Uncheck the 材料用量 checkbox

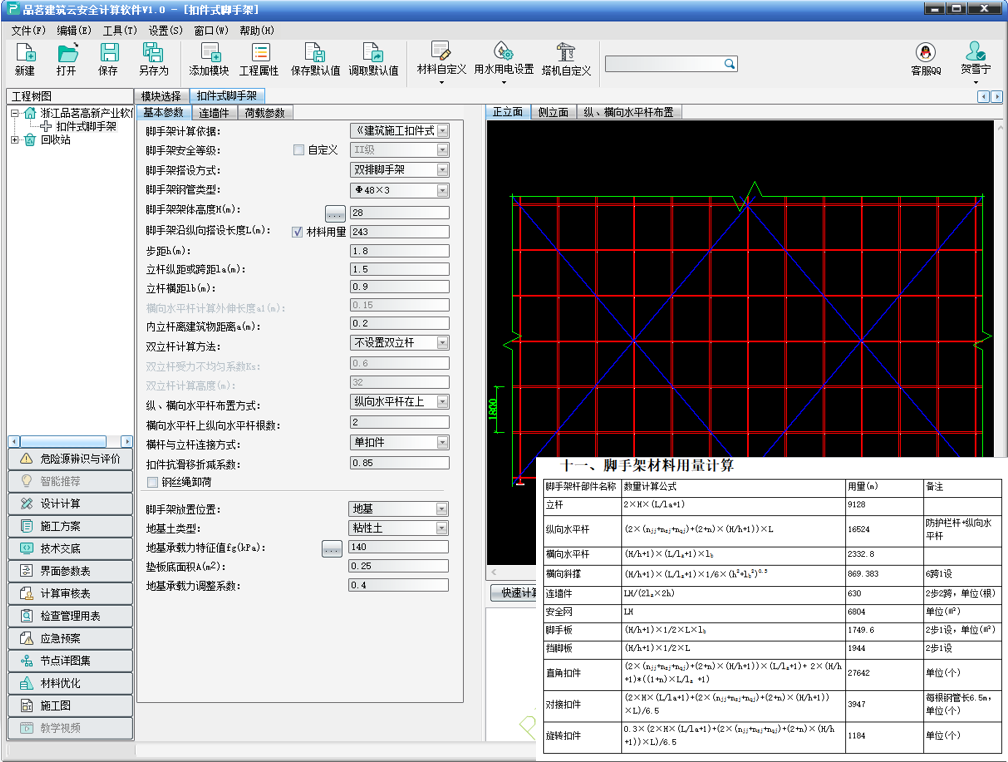coord(297,232)
